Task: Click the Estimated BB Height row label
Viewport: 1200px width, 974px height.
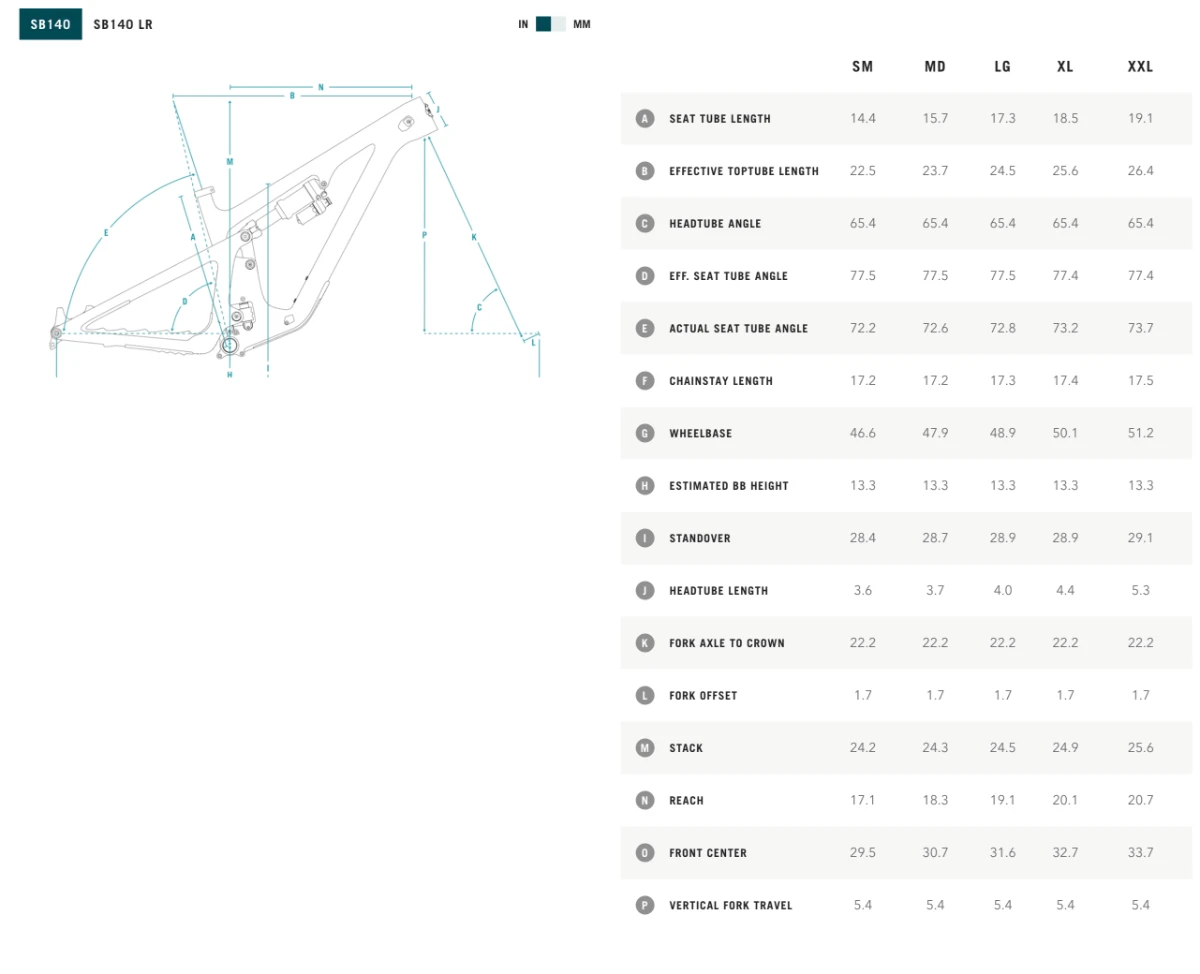Action: (x=728, y=486)
